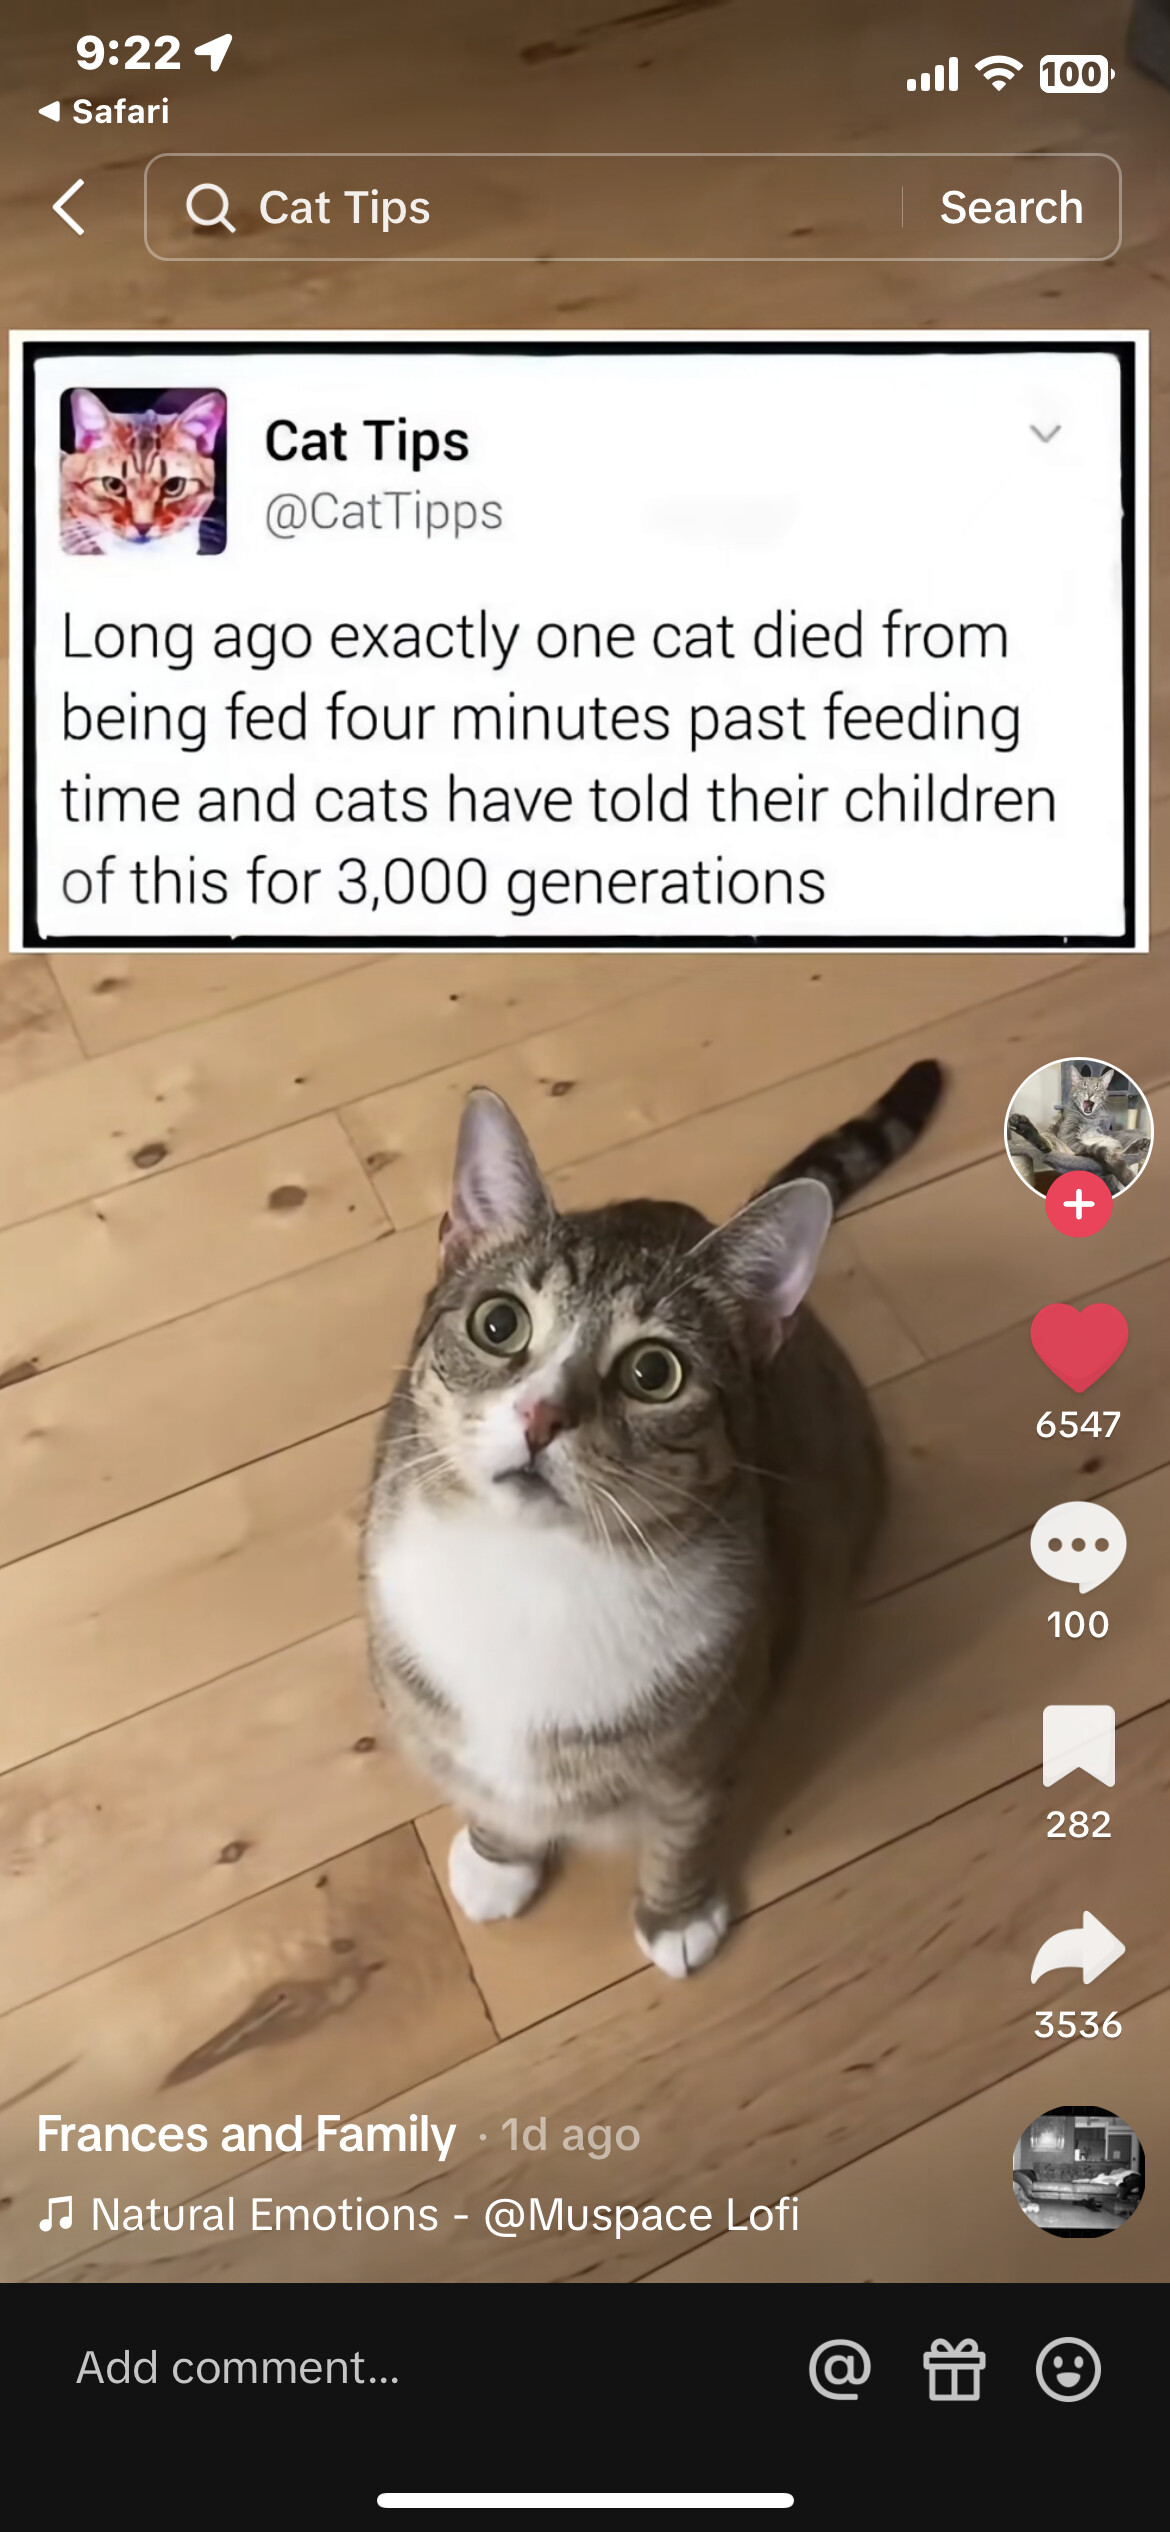Image resolution: width=1170 pixels, height=2532 pixels.
Task: Mention someone using the @ icon
Action: tap(840, 2368)
